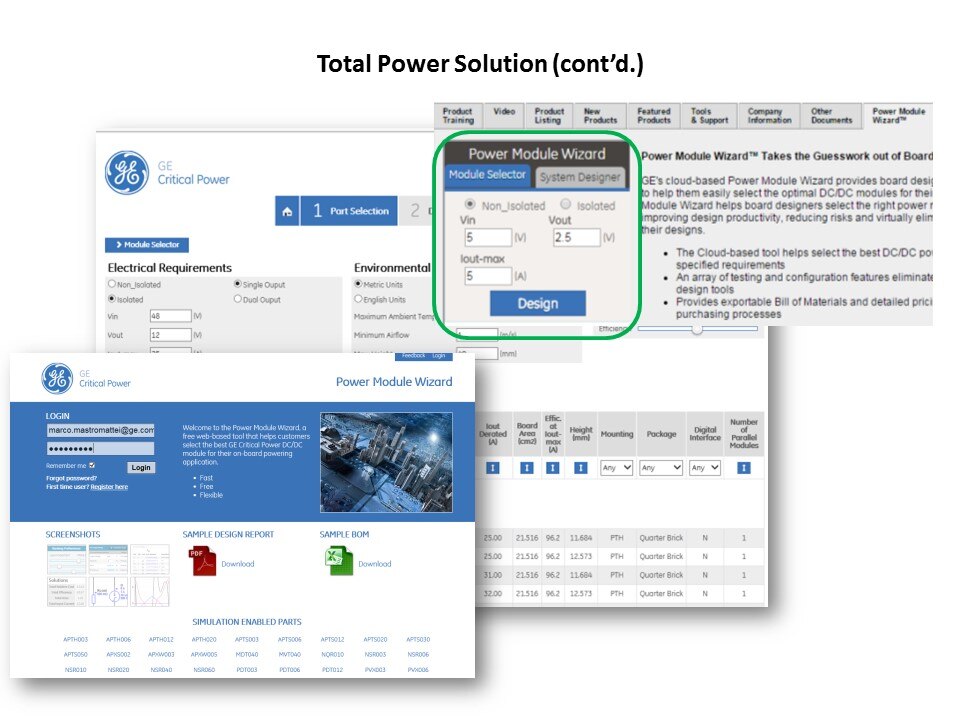Switch to the System Designer tab

[x=581, y=177]
